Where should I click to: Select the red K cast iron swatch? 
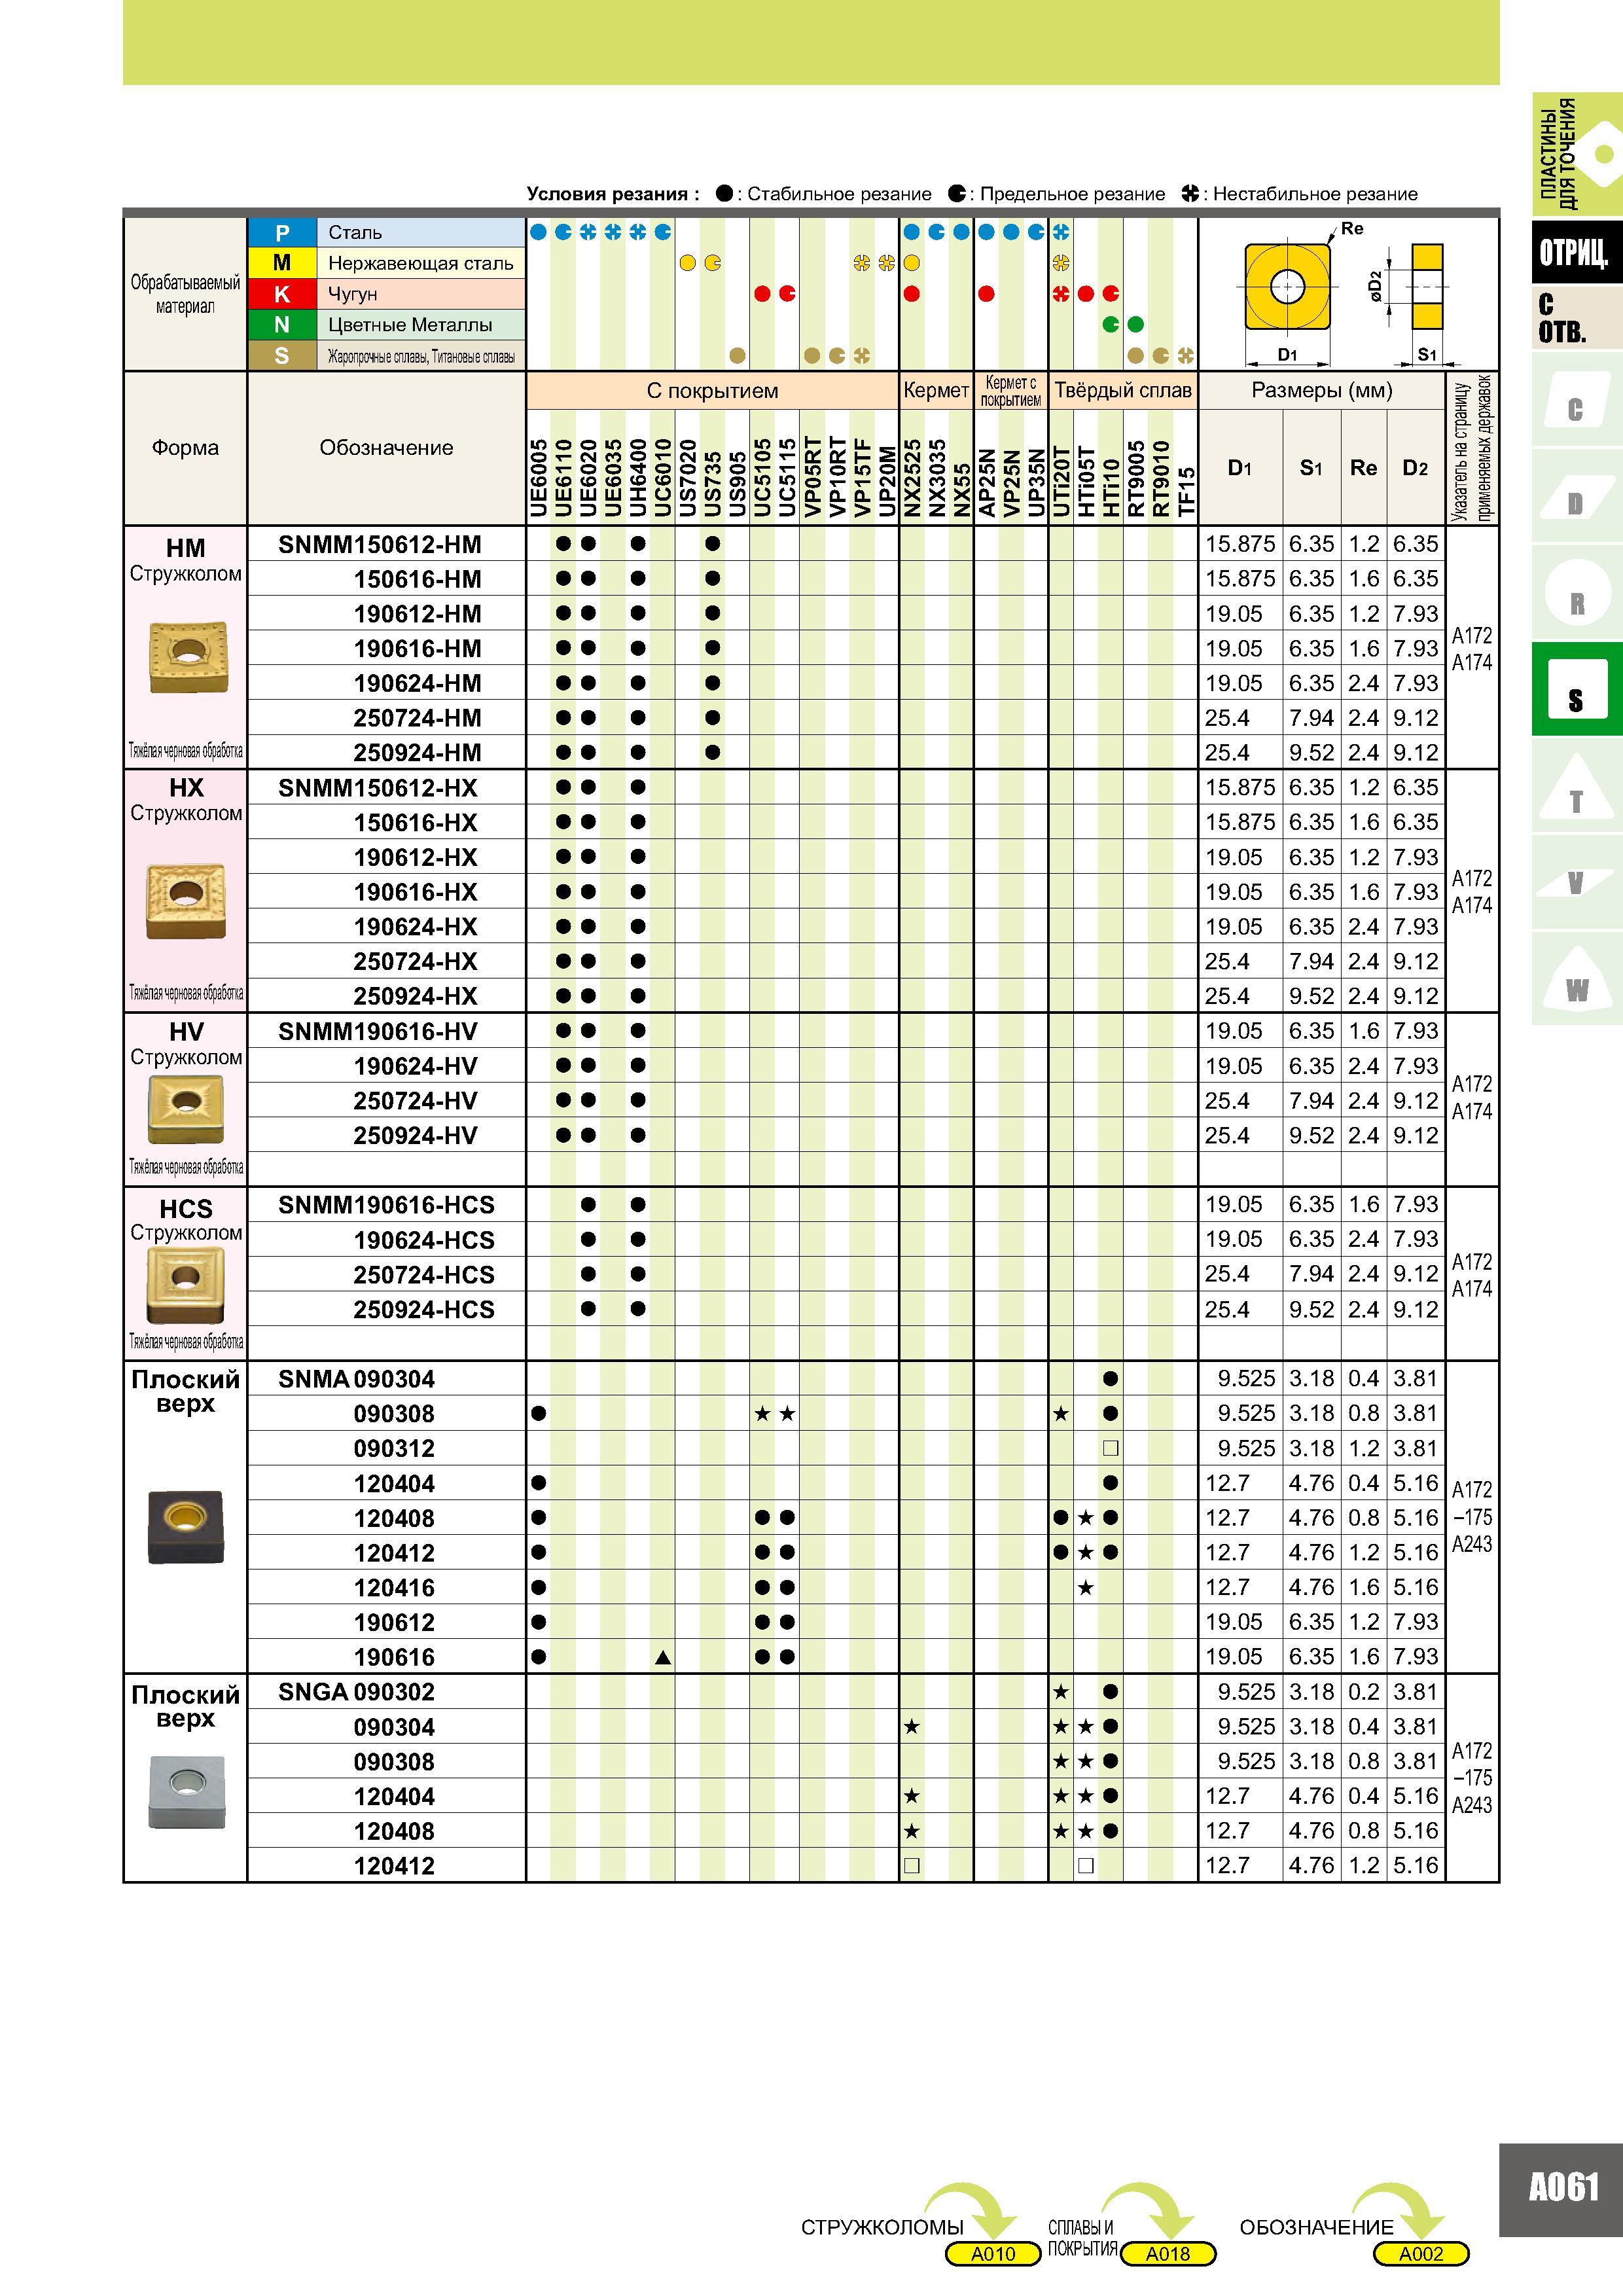pyautogui.click(x=282, y=294)
